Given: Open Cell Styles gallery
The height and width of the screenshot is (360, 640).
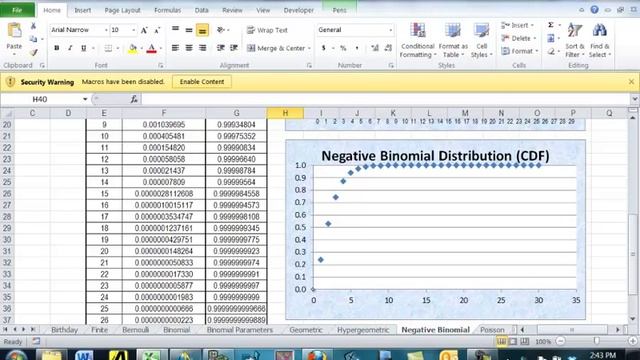Looking at the screenshot, I should point(482,40).
